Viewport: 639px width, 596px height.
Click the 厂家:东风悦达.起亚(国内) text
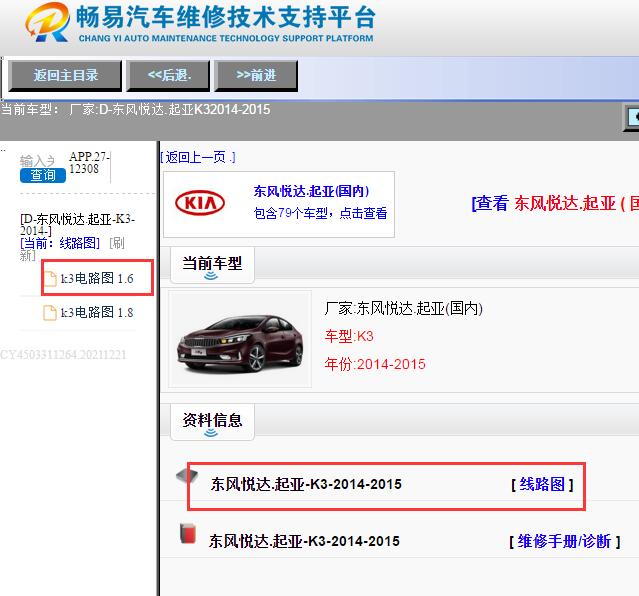[x=403, y=309]
